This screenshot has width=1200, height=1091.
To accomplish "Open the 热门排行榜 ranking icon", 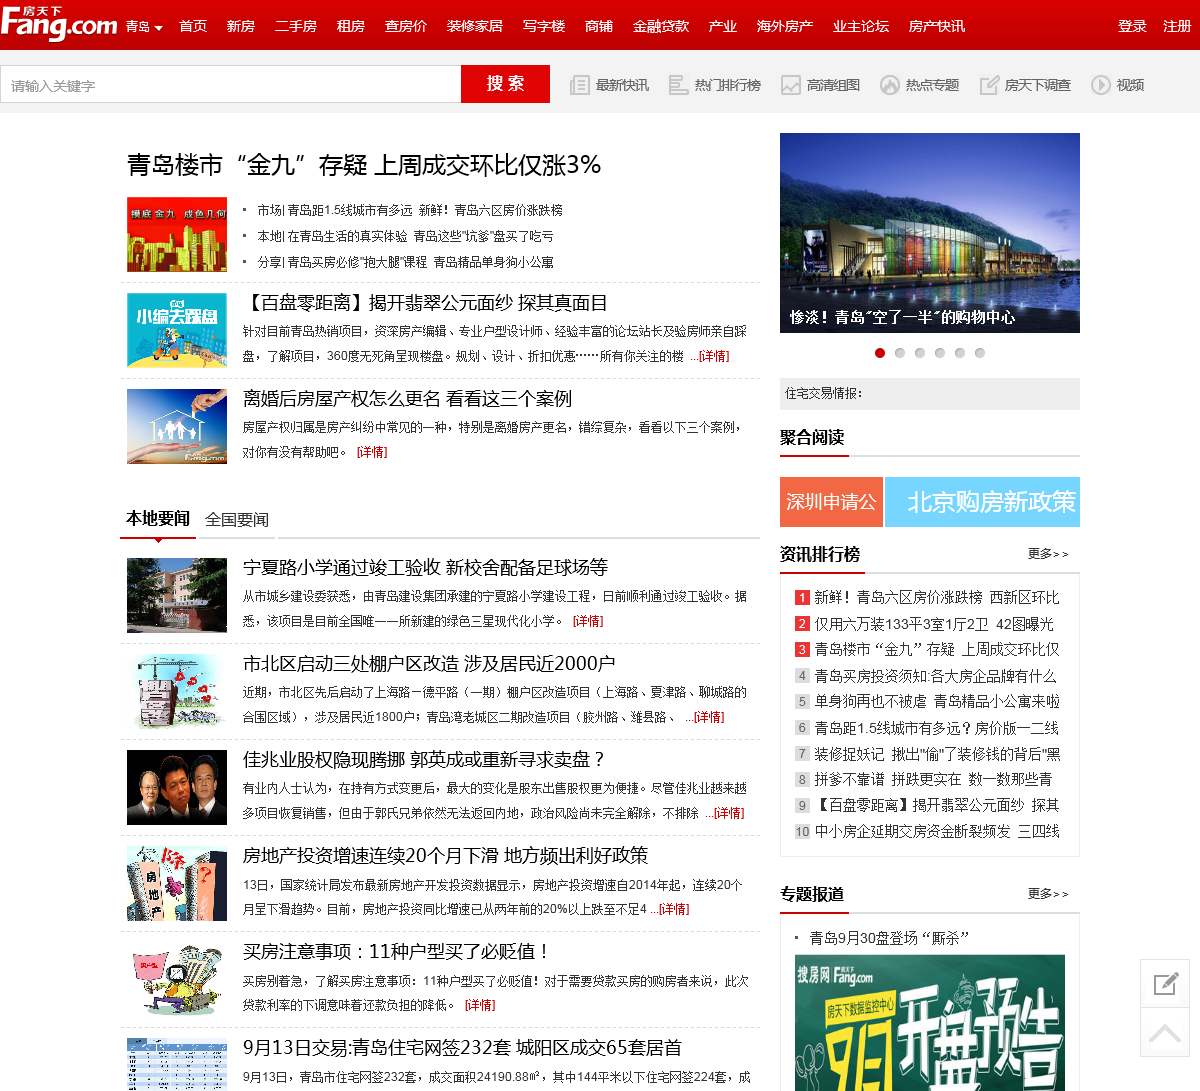I will [678, 85].
